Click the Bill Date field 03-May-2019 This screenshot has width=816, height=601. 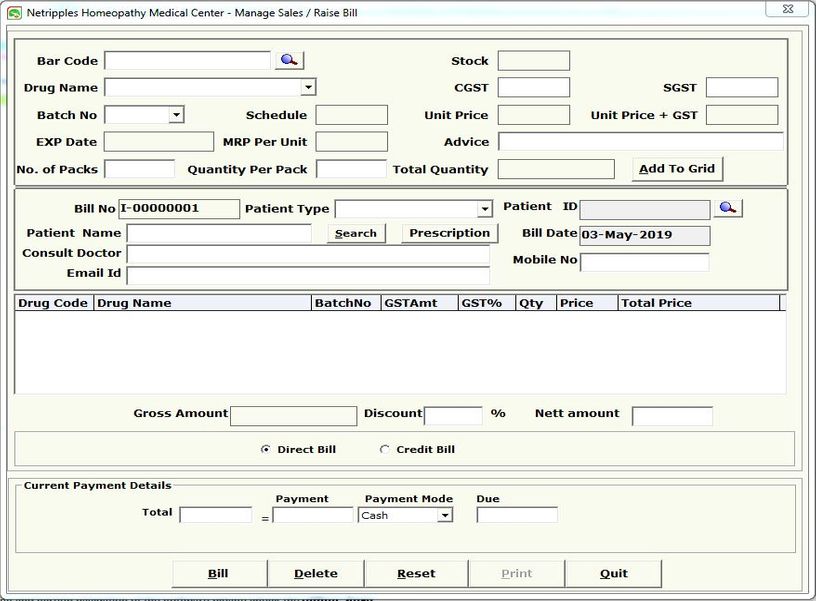tap(644, 235)
